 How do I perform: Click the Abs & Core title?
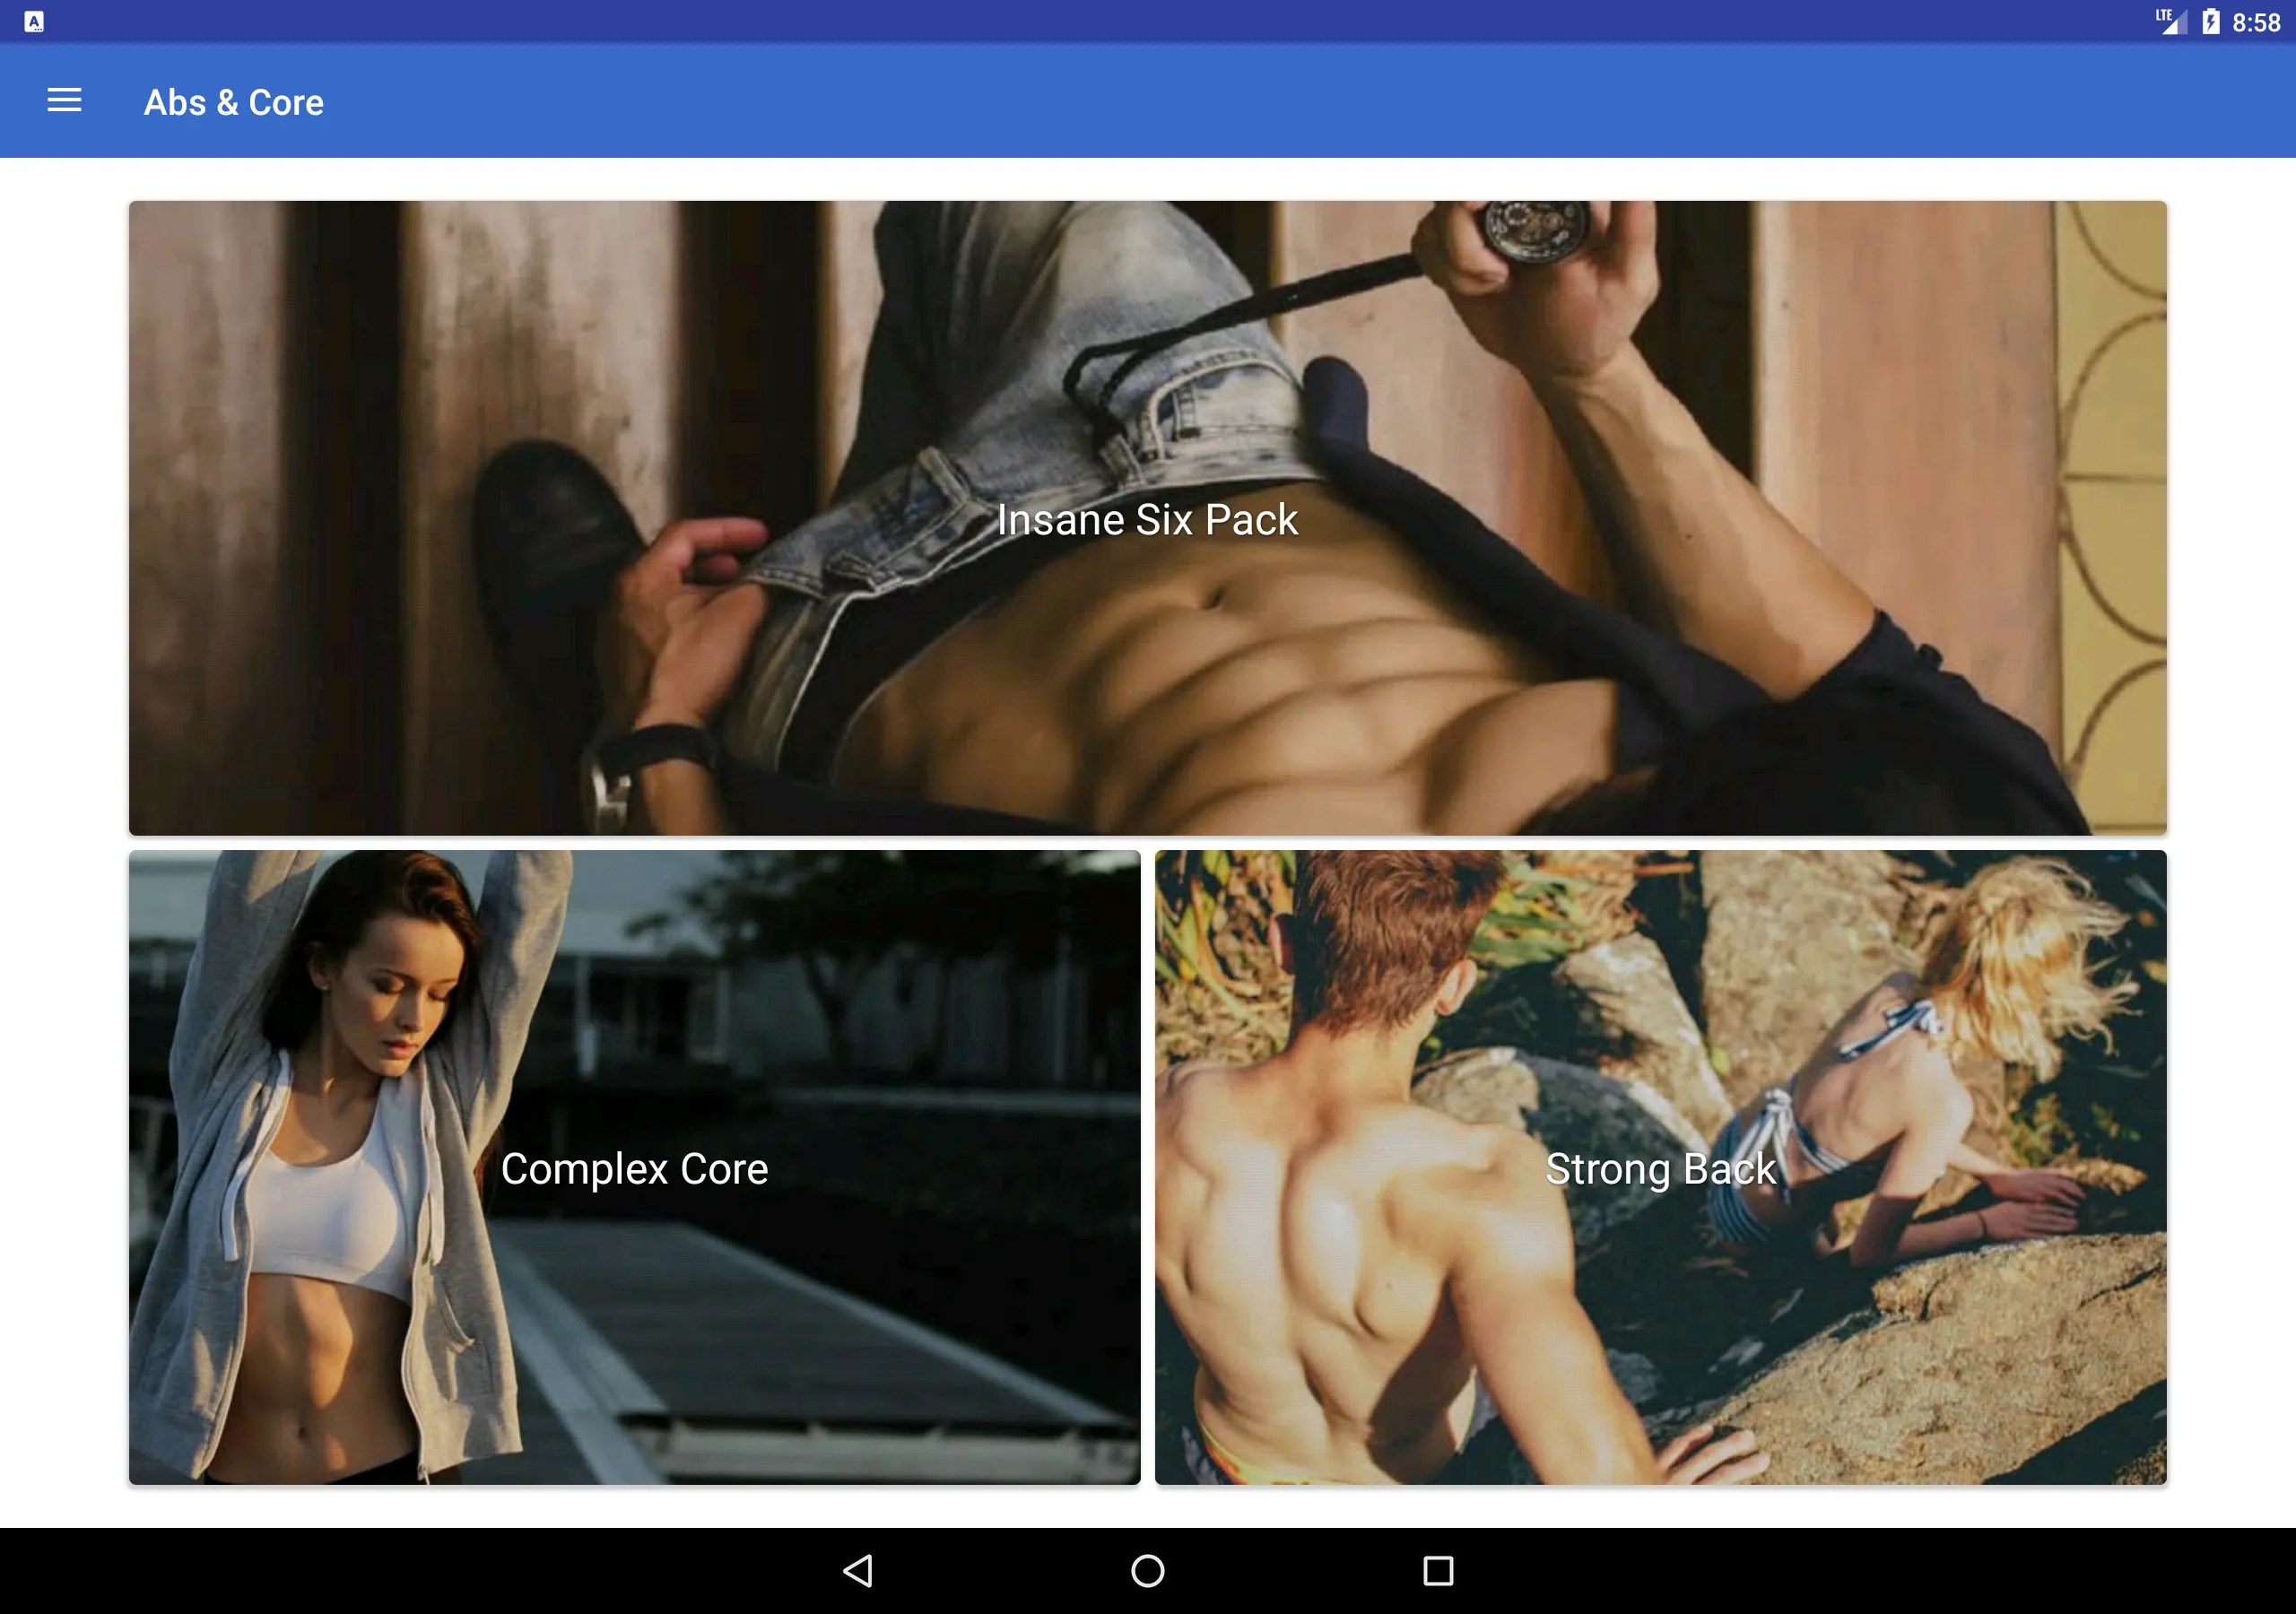click(233, 102)
